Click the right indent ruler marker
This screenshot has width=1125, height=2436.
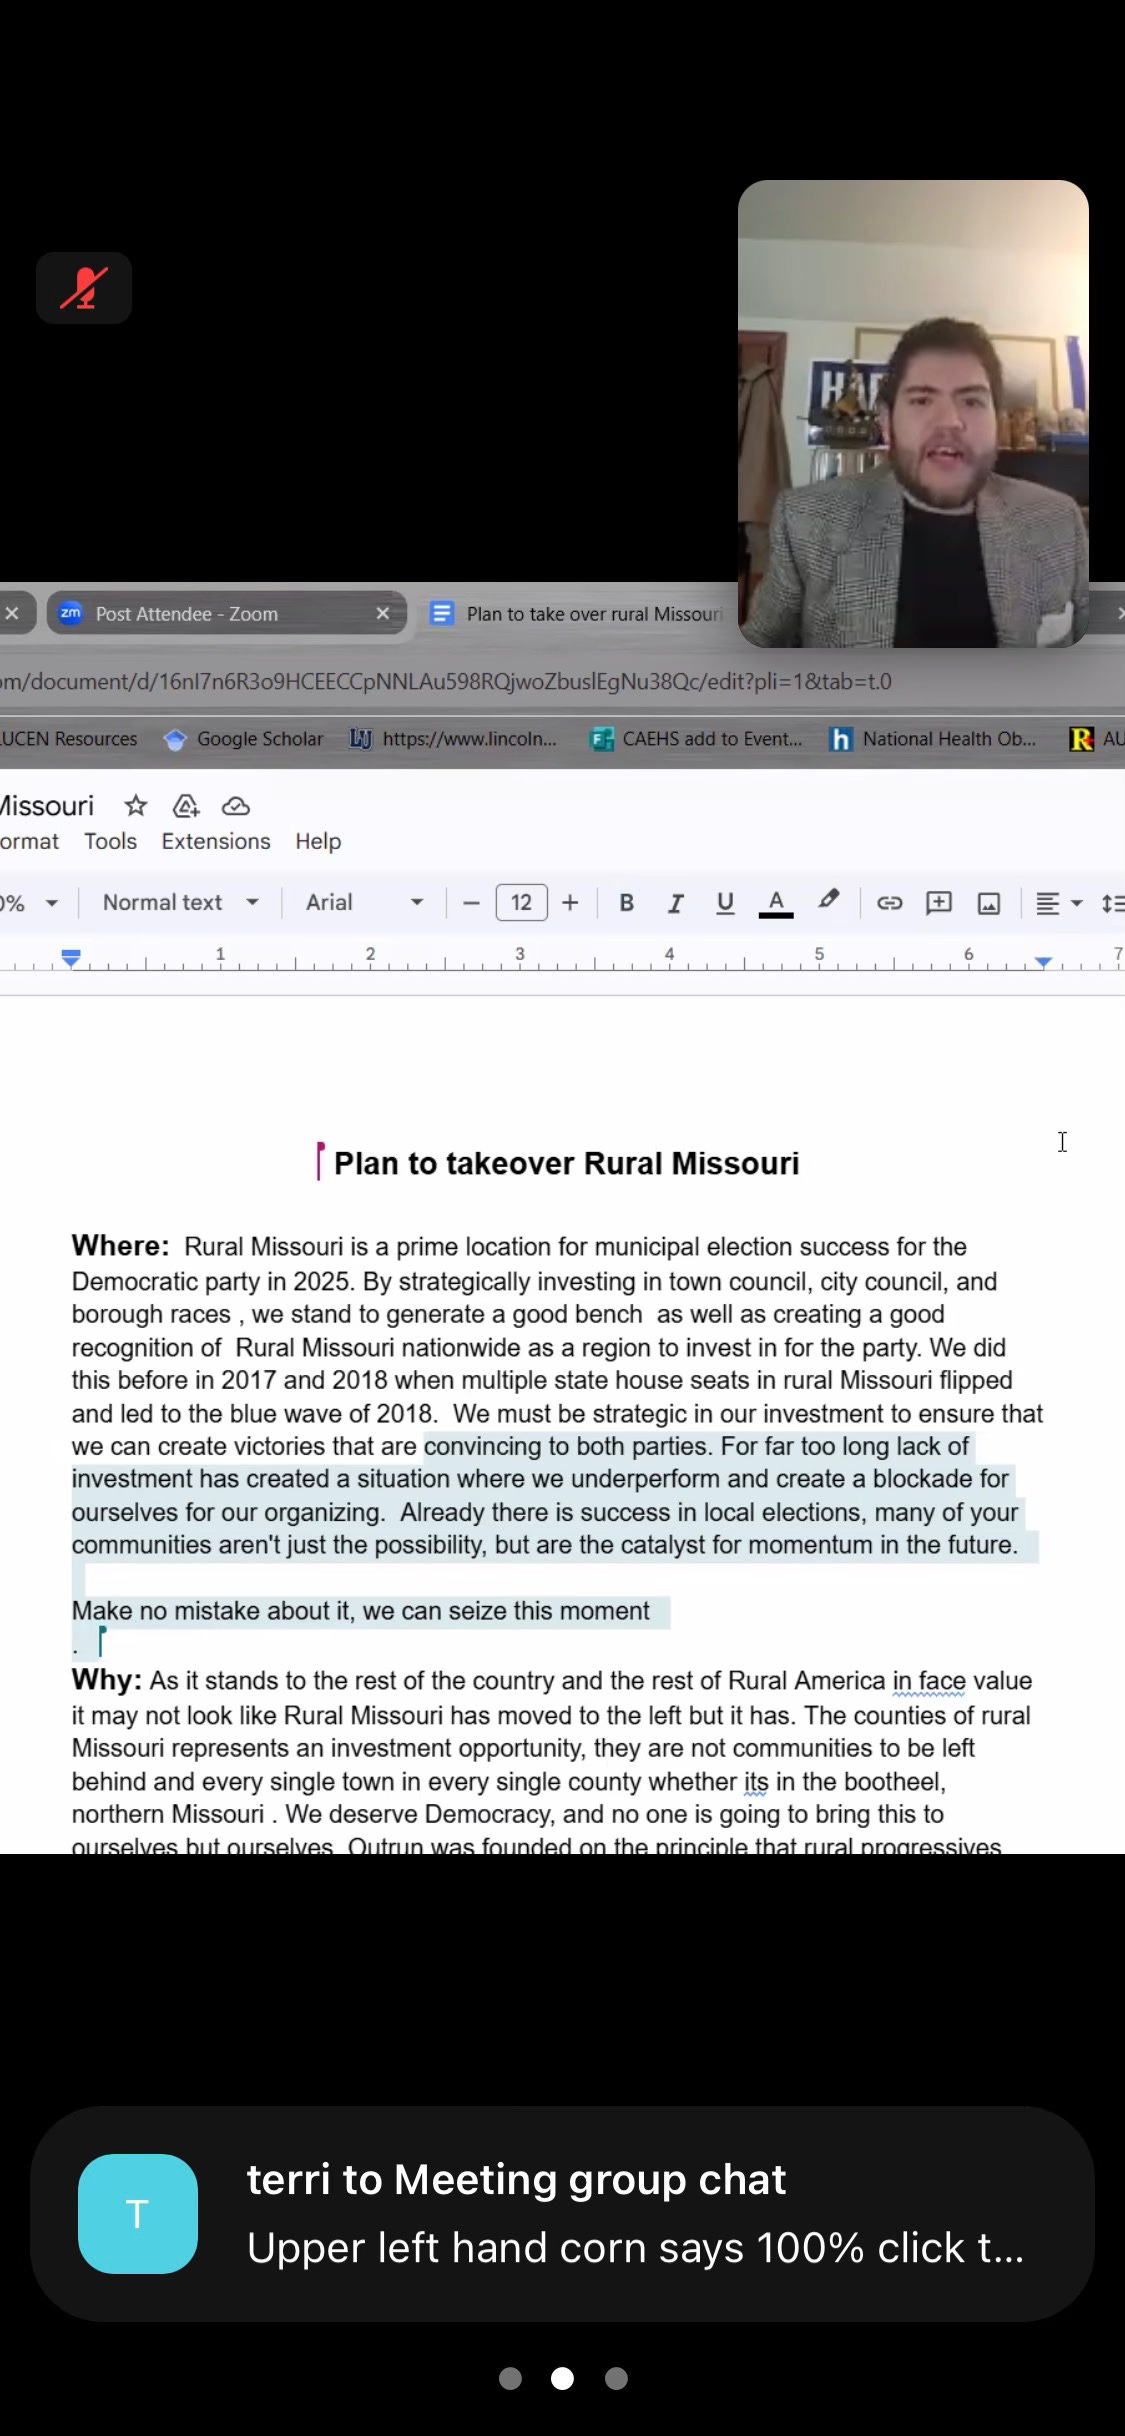click(1043, 962)
